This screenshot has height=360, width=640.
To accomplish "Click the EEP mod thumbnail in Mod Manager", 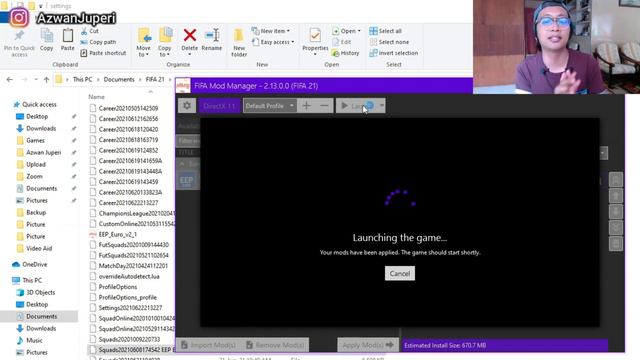I will pos(187,181).
